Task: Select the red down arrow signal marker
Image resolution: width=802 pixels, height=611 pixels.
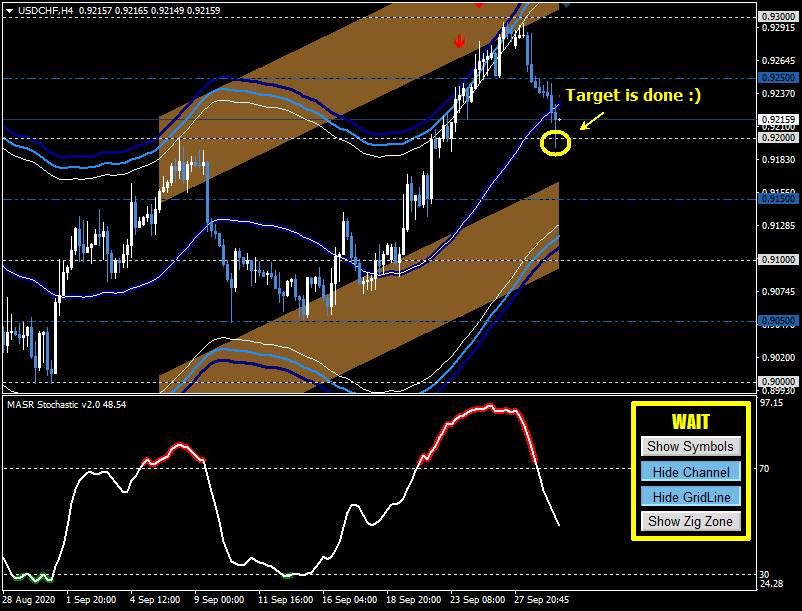Action: tap(459, 42)
